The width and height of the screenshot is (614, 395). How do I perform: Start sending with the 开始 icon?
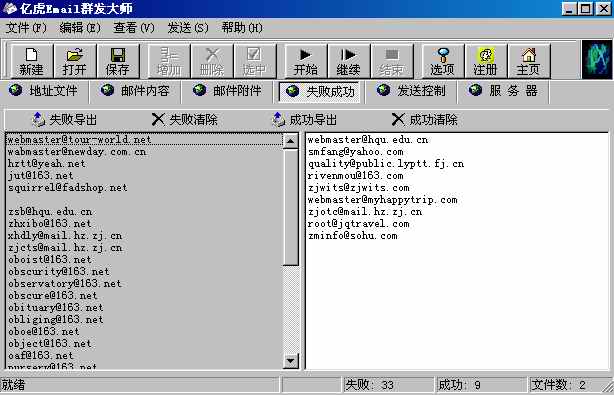pos(305,61)
